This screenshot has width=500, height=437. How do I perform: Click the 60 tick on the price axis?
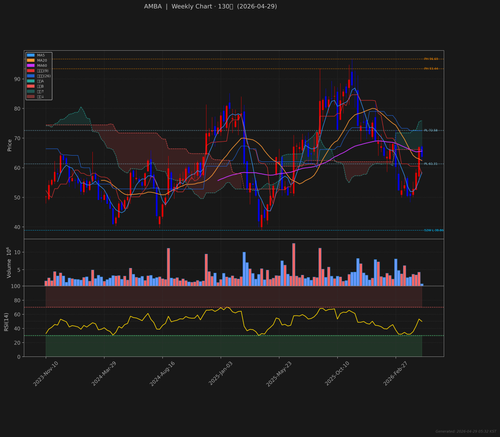pos(17,168)
